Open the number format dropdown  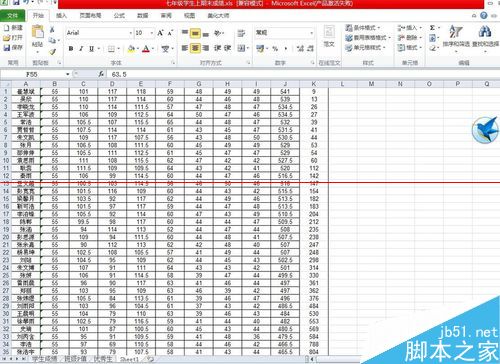pos(312,33)
